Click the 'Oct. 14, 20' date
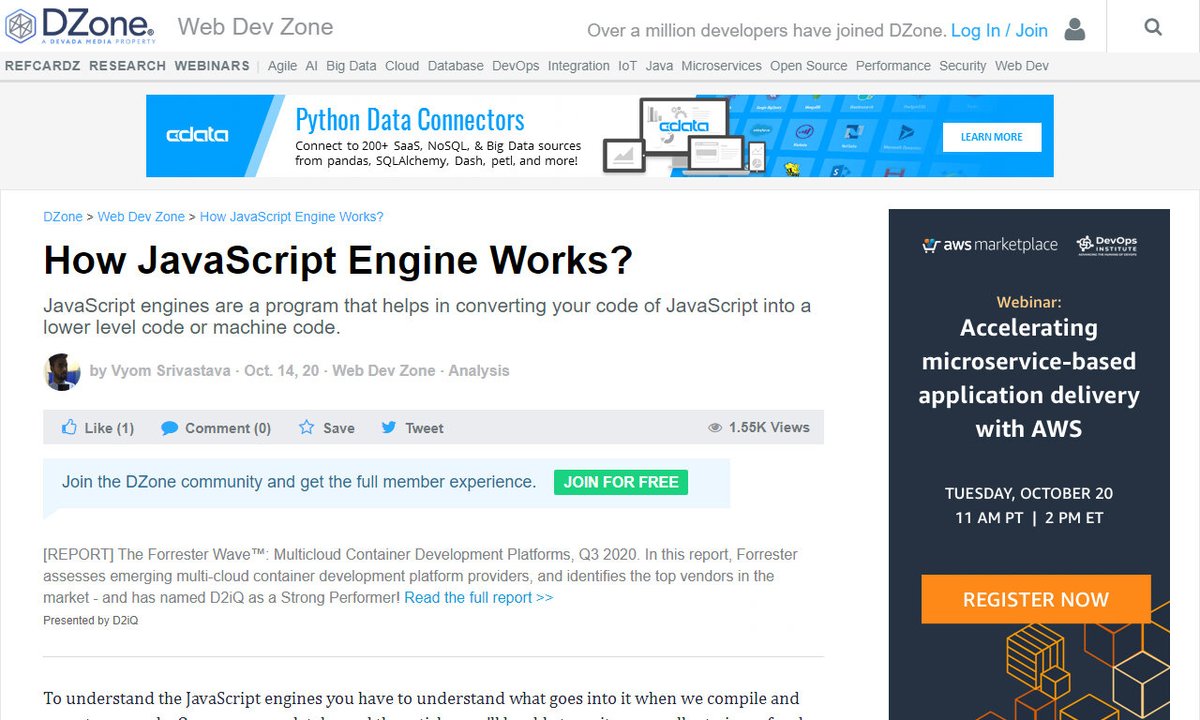The width and height of the screenshot is (1200, 720). 282,371
